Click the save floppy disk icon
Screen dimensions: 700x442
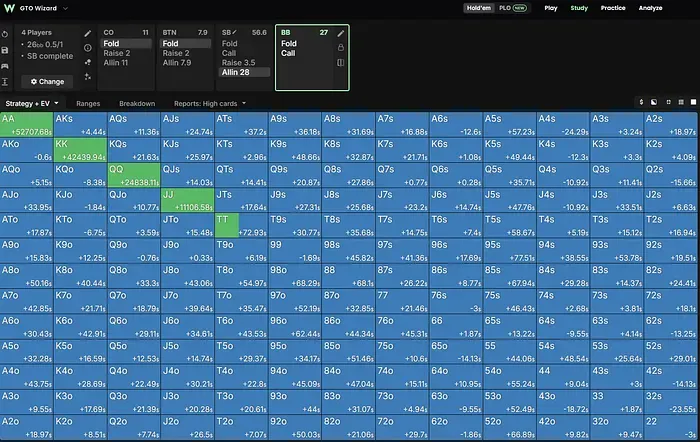coord(5,50)
